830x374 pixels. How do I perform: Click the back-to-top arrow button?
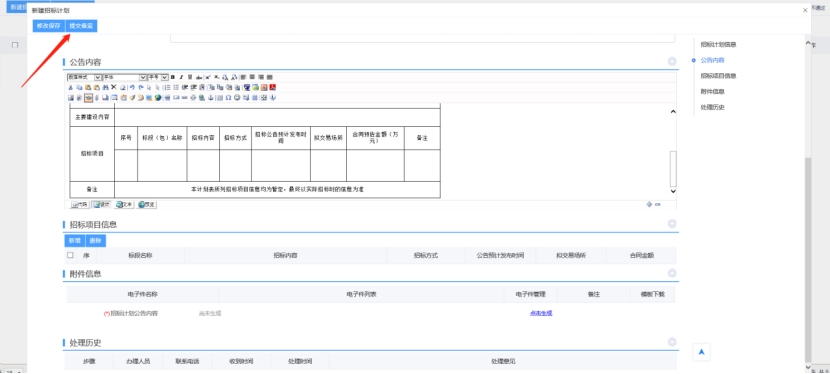point(701,352)
